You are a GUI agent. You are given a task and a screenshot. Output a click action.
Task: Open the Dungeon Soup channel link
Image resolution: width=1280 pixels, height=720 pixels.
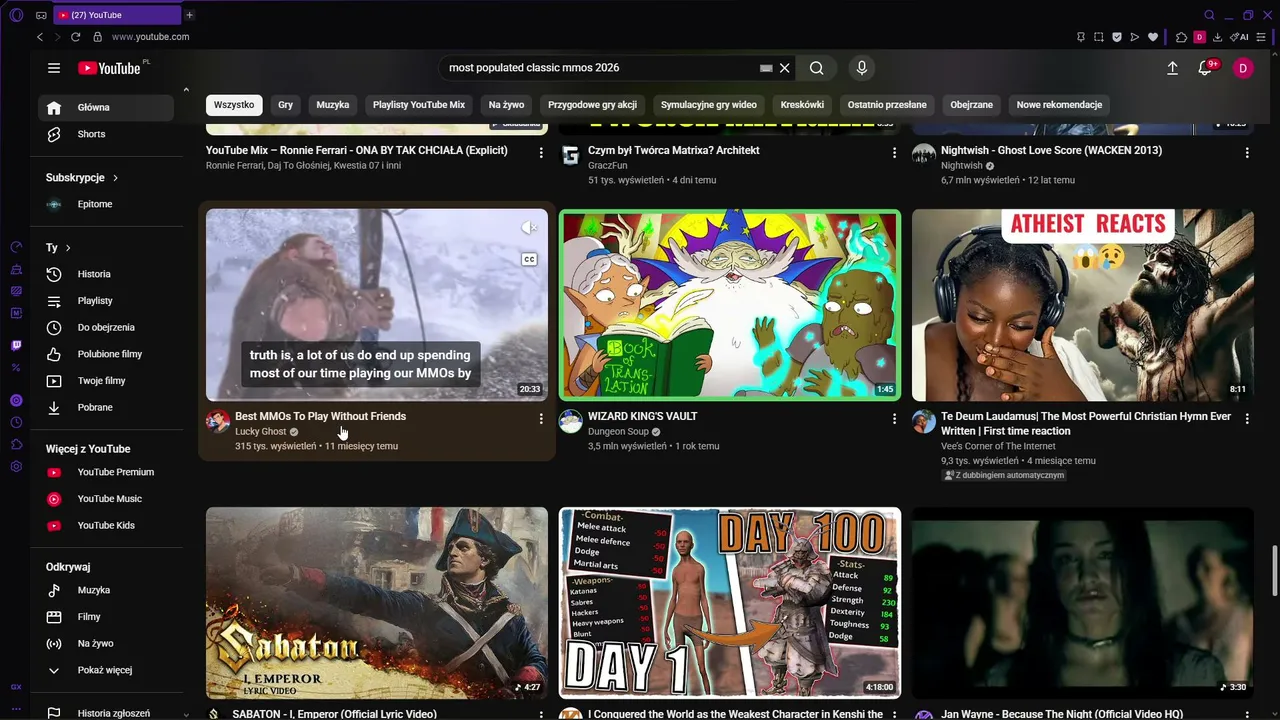618,432
